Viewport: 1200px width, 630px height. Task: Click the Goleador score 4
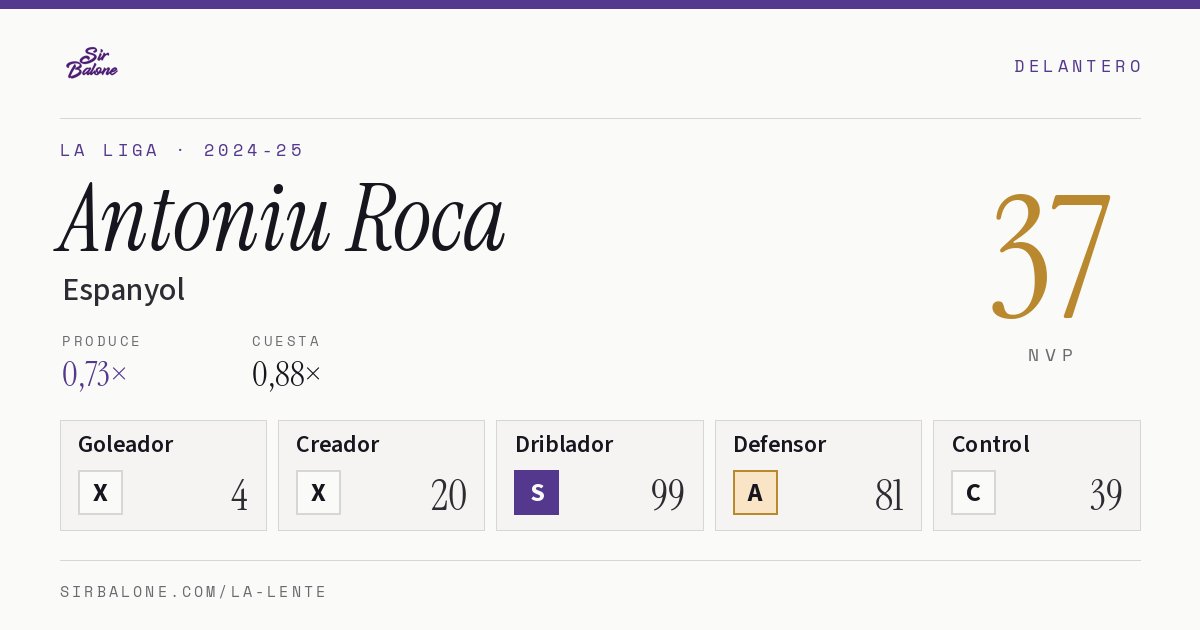(x=239, y=495)
